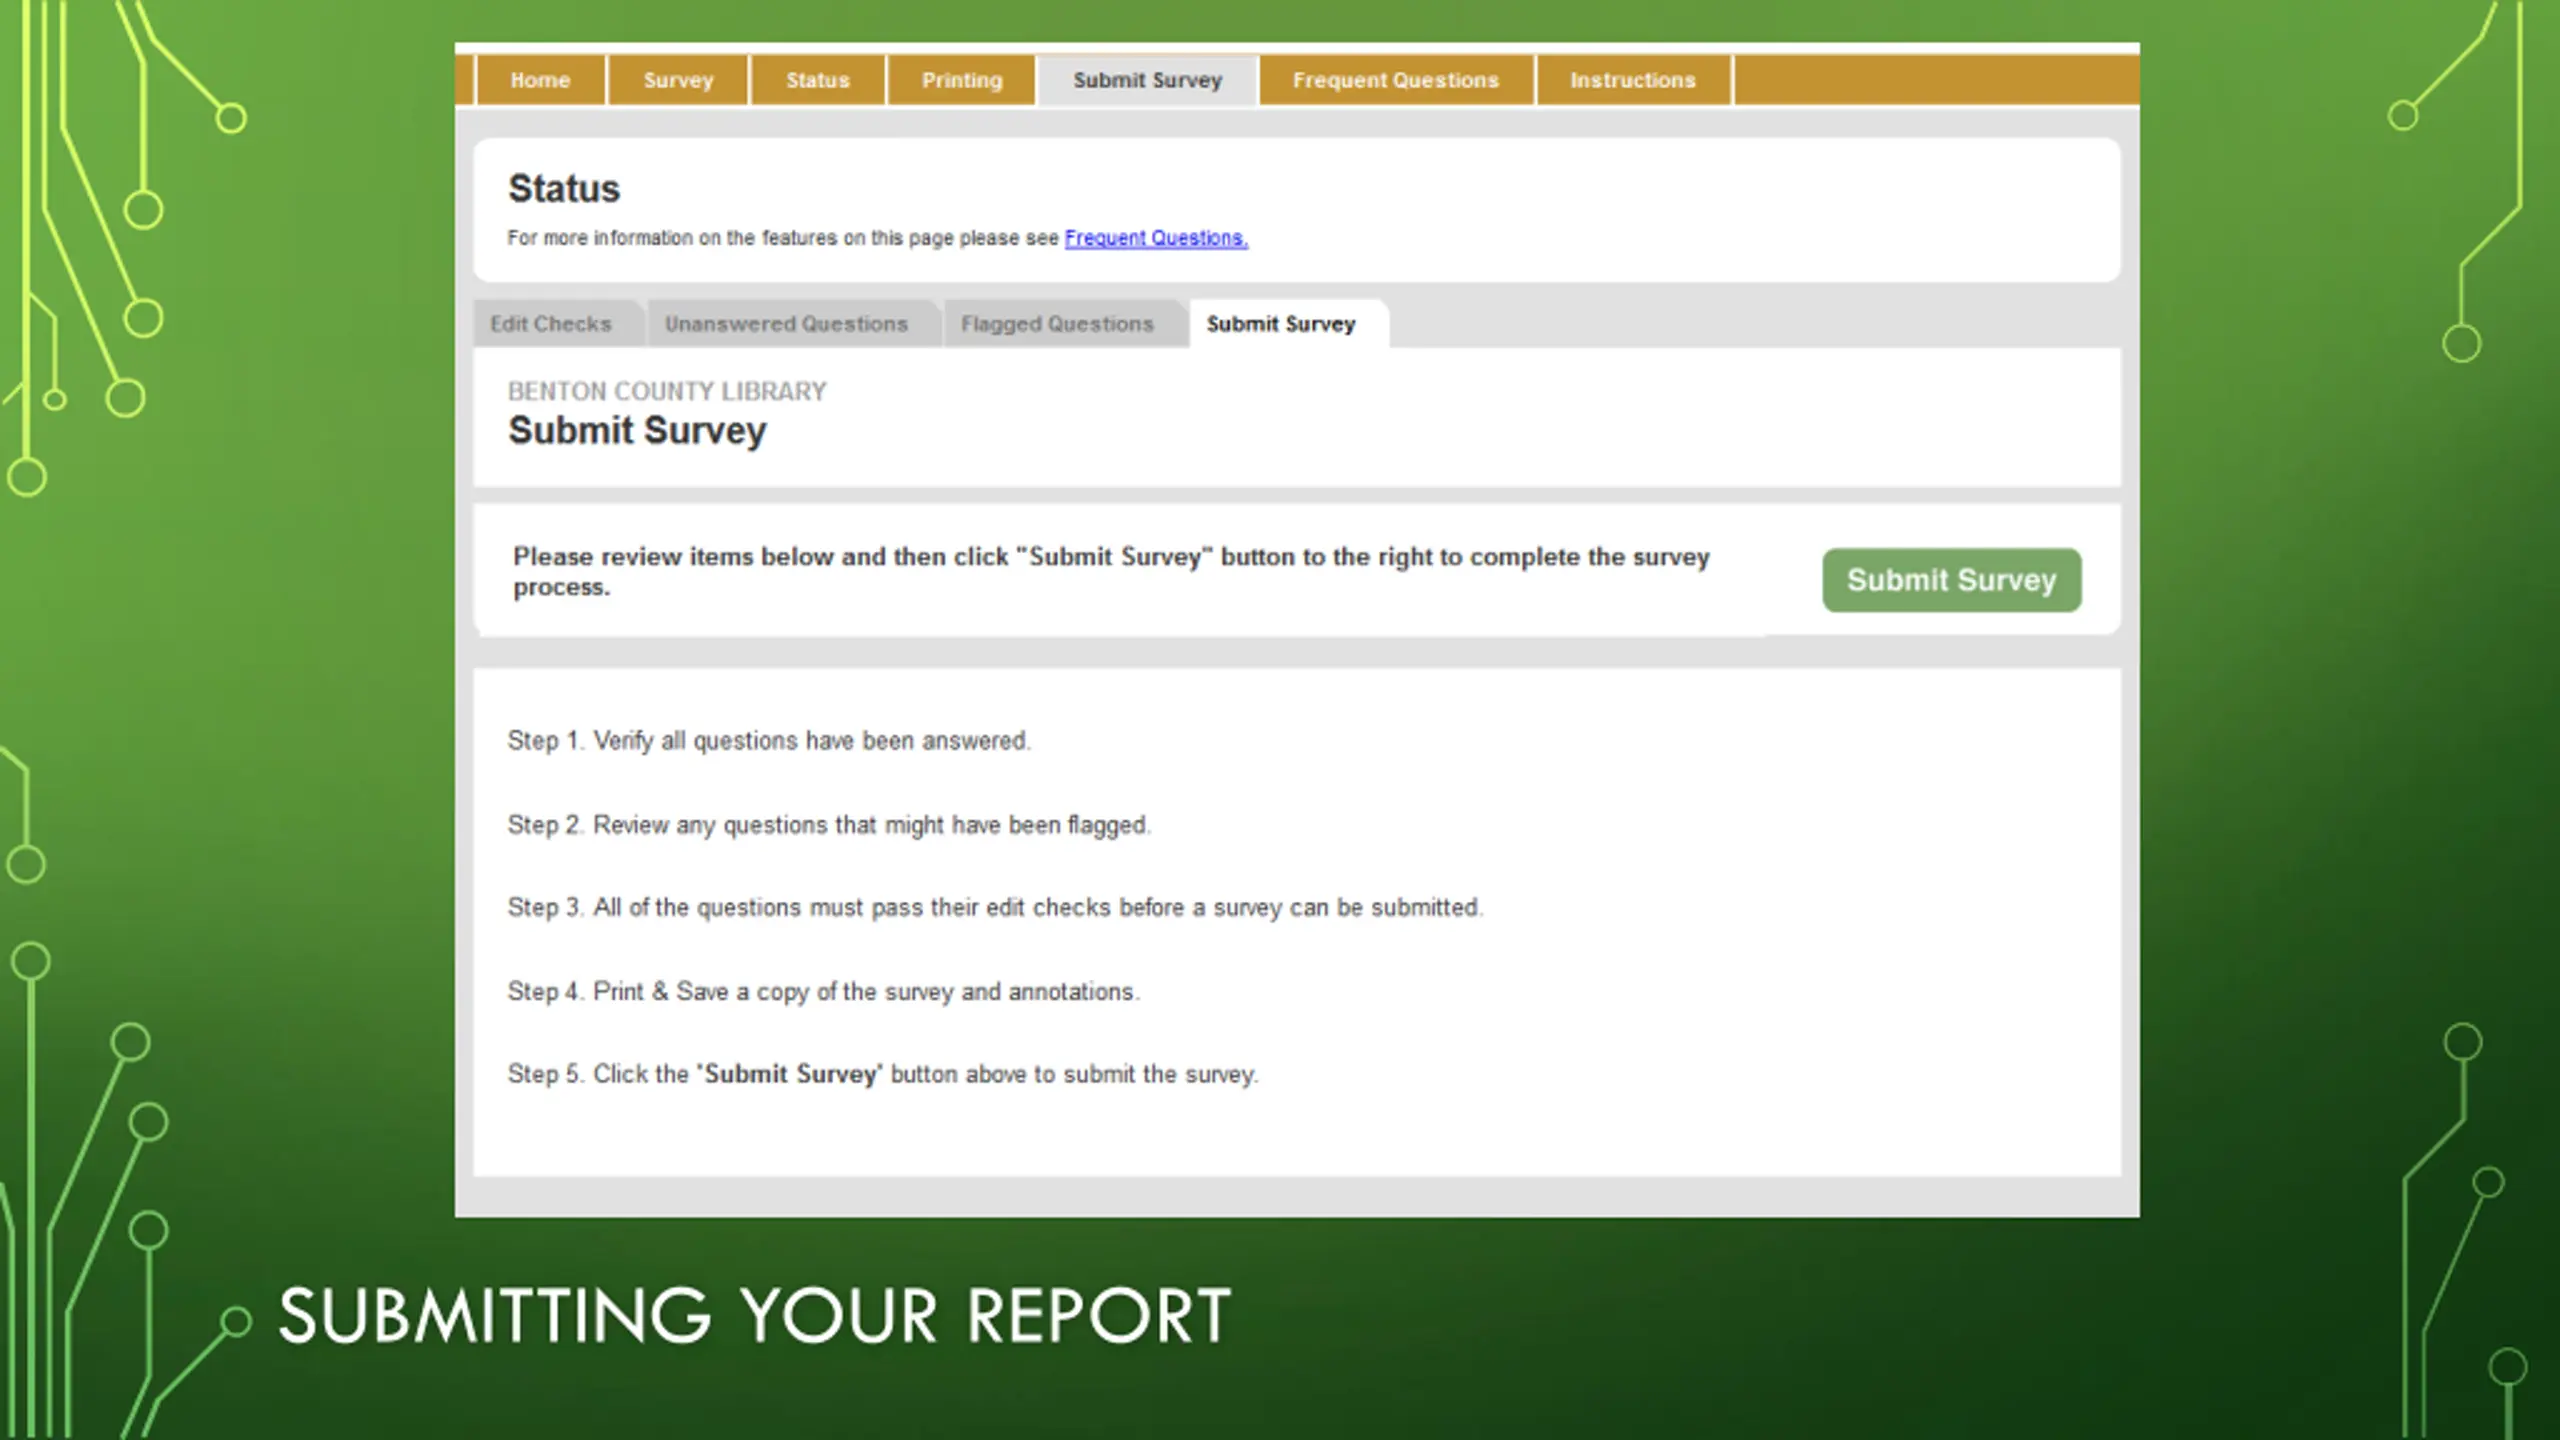Viewport: 2560px width, 1440px height.
Task: Click the 'Status' page heading
Action: pos(564,189)
